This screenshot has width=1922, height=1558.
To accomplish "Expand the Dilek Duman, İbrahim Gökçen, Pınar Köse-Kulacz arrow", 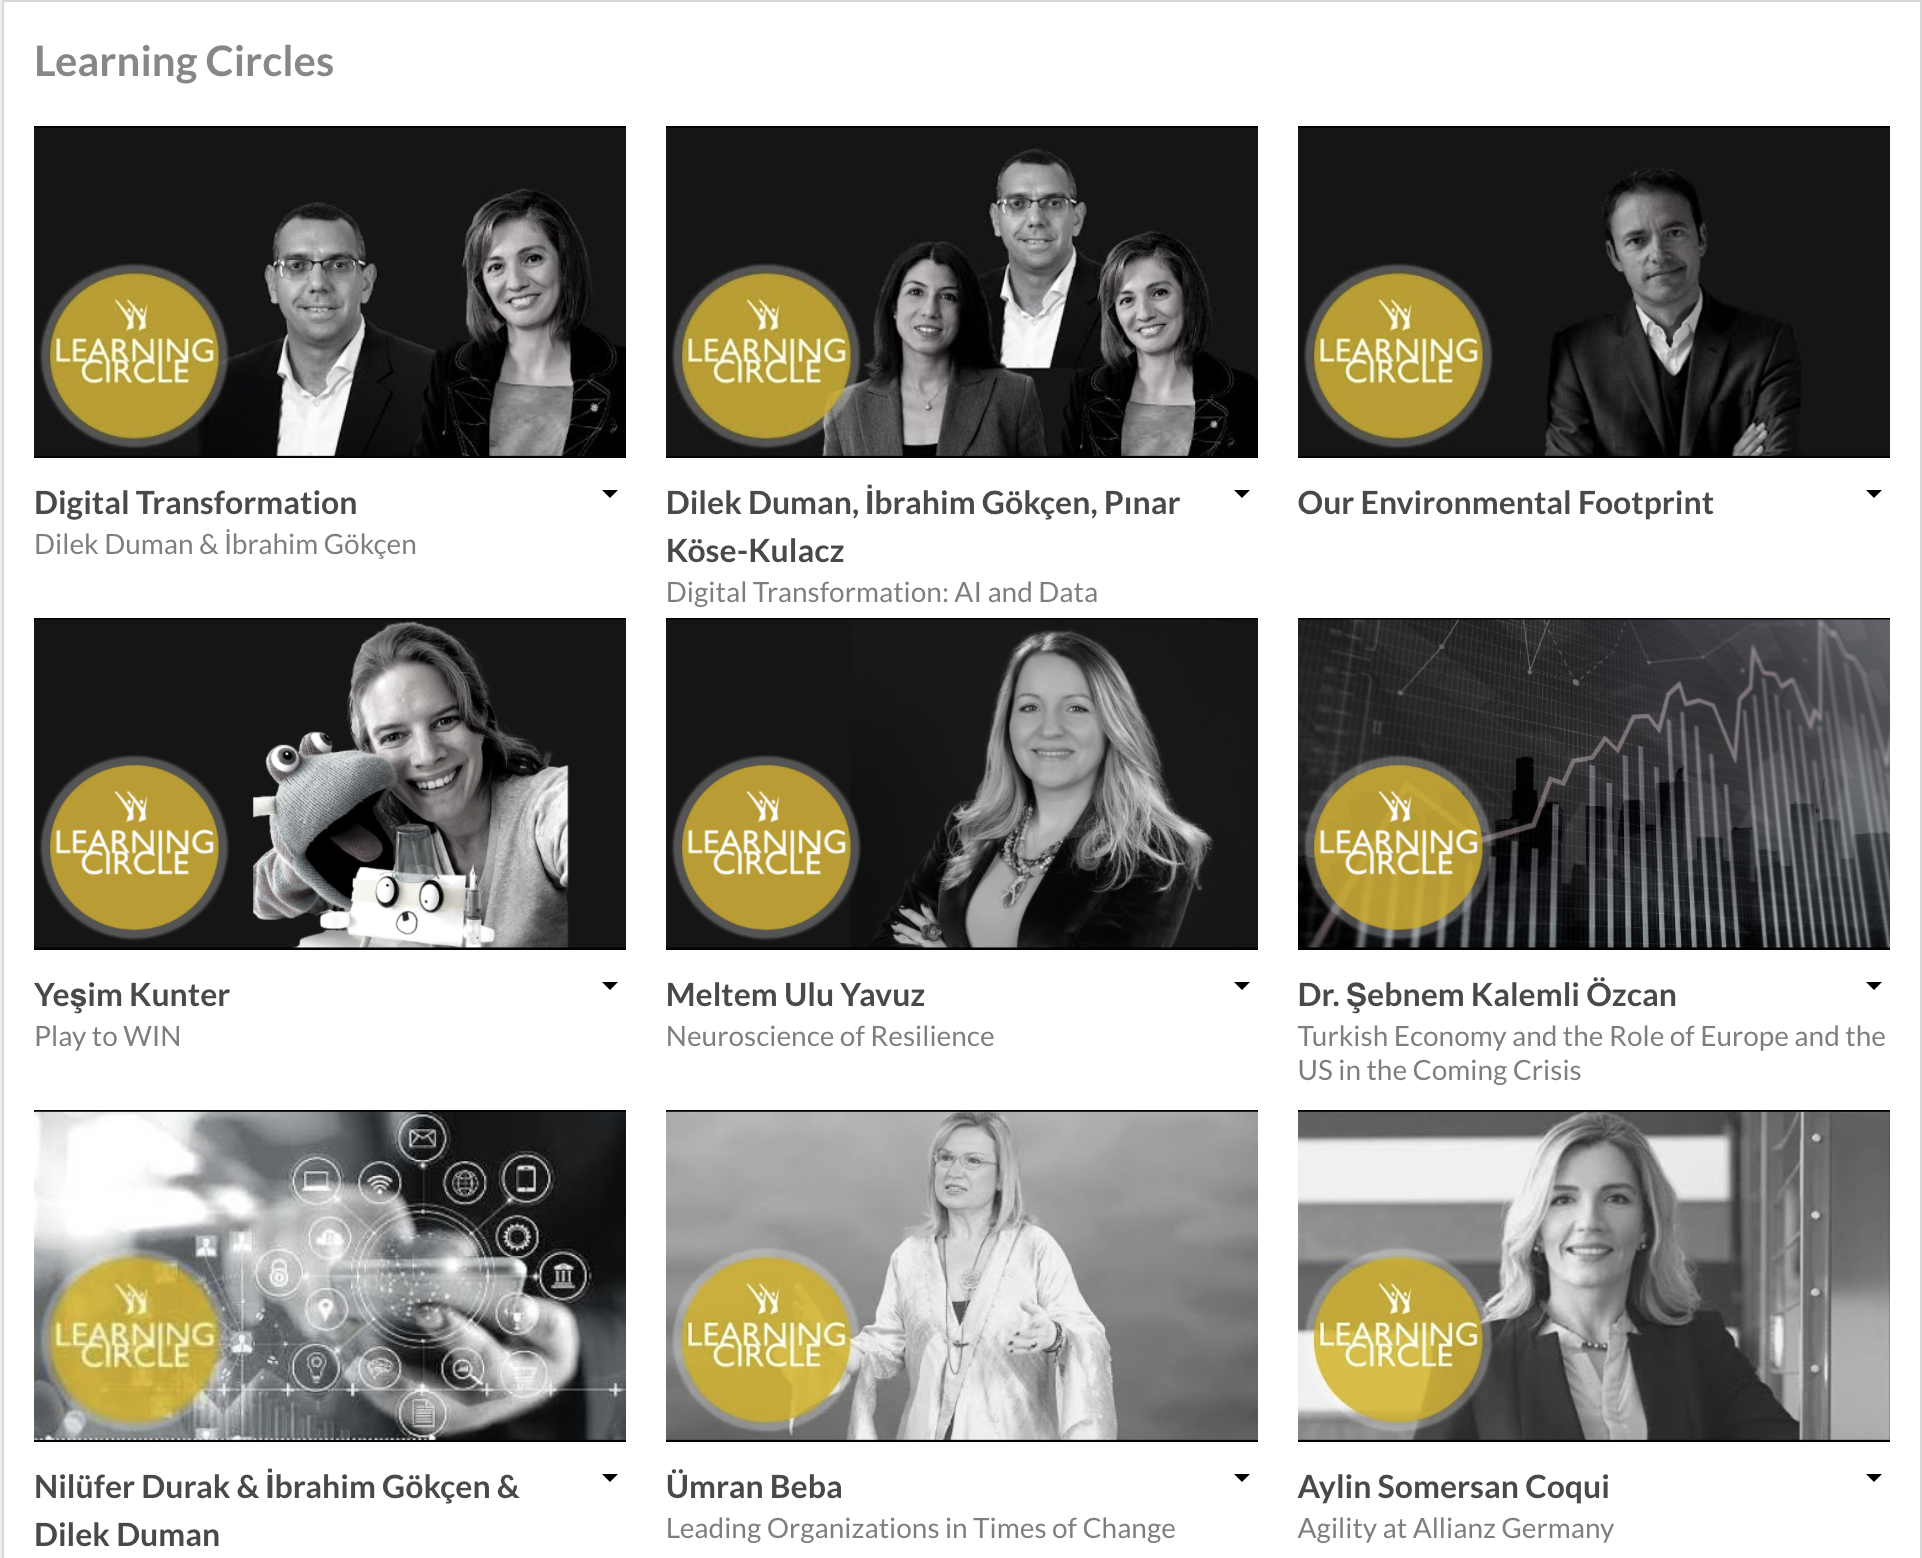I will click(1242, 494).
